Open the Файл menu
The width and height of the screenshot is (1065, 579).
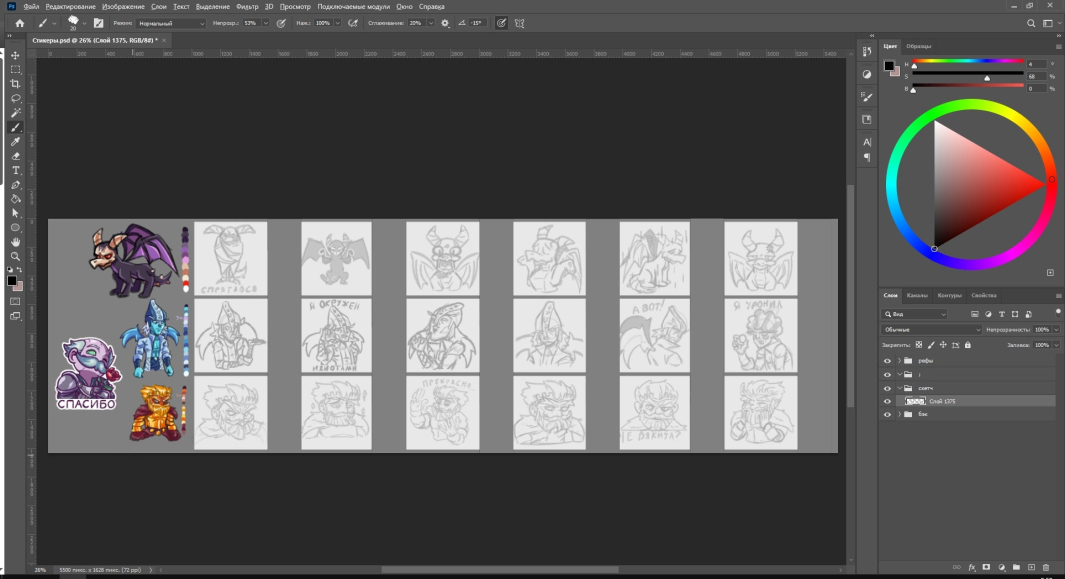(x=31, y=6)
